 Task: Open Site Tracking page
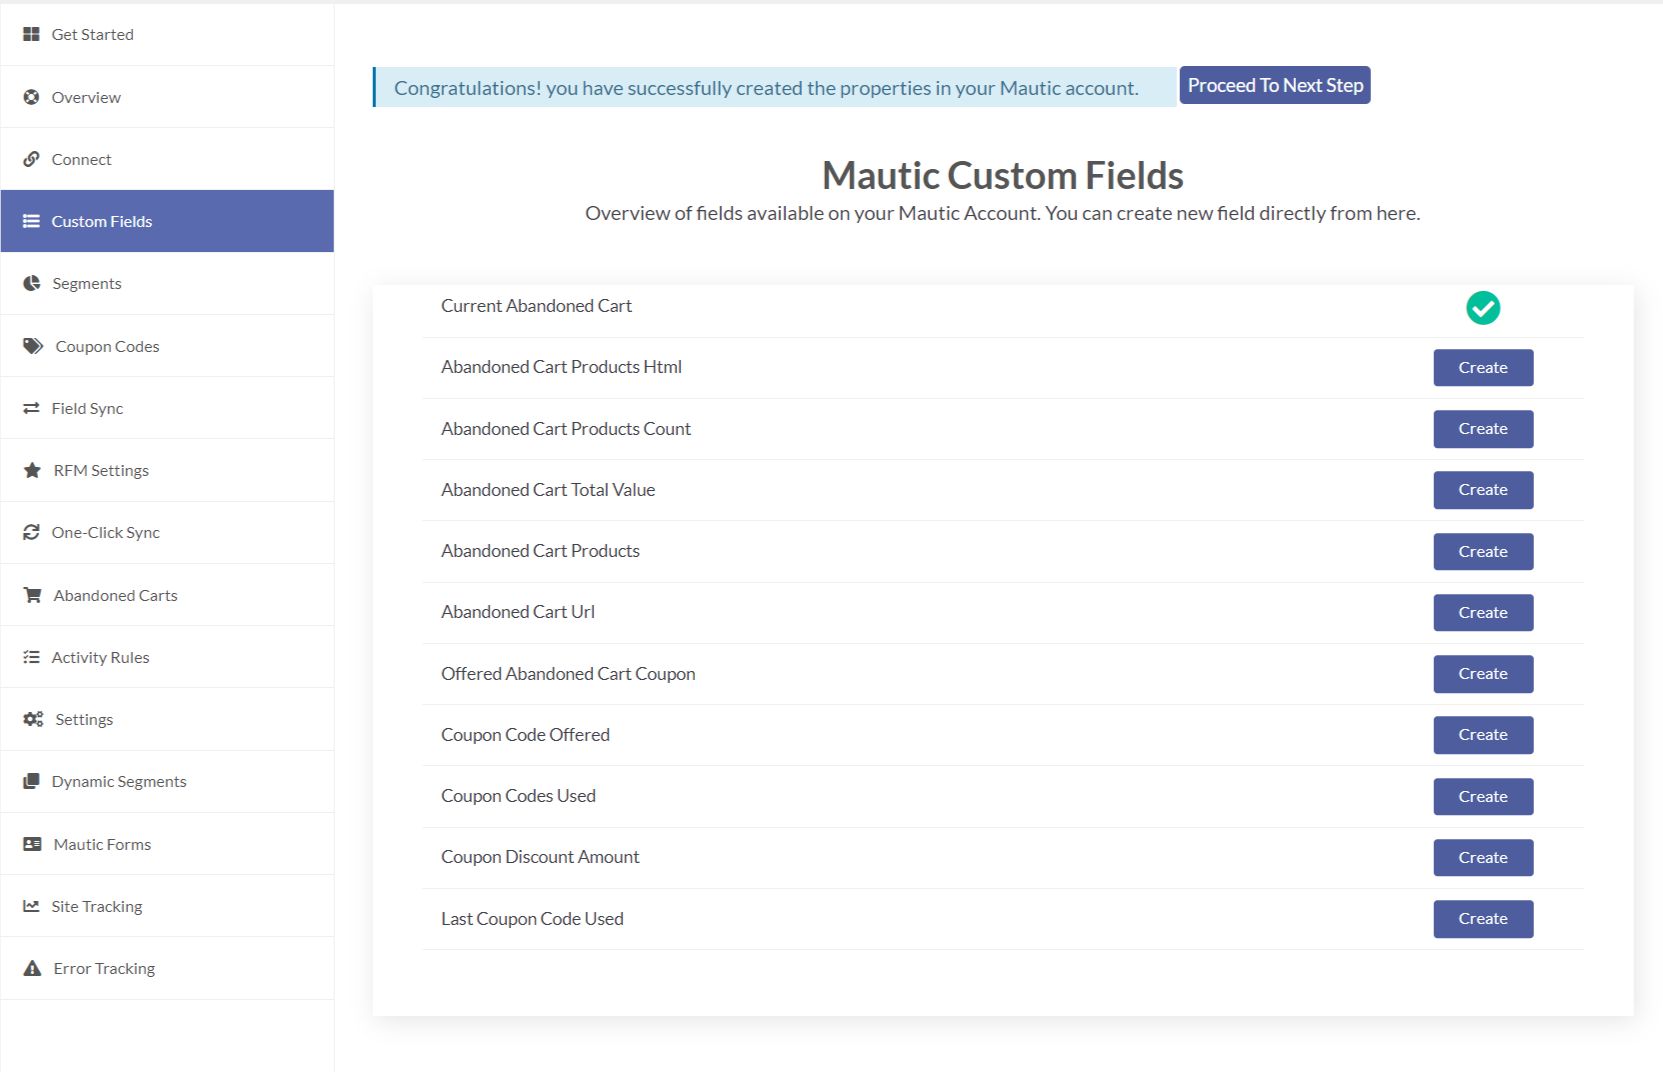pos(167,906)
